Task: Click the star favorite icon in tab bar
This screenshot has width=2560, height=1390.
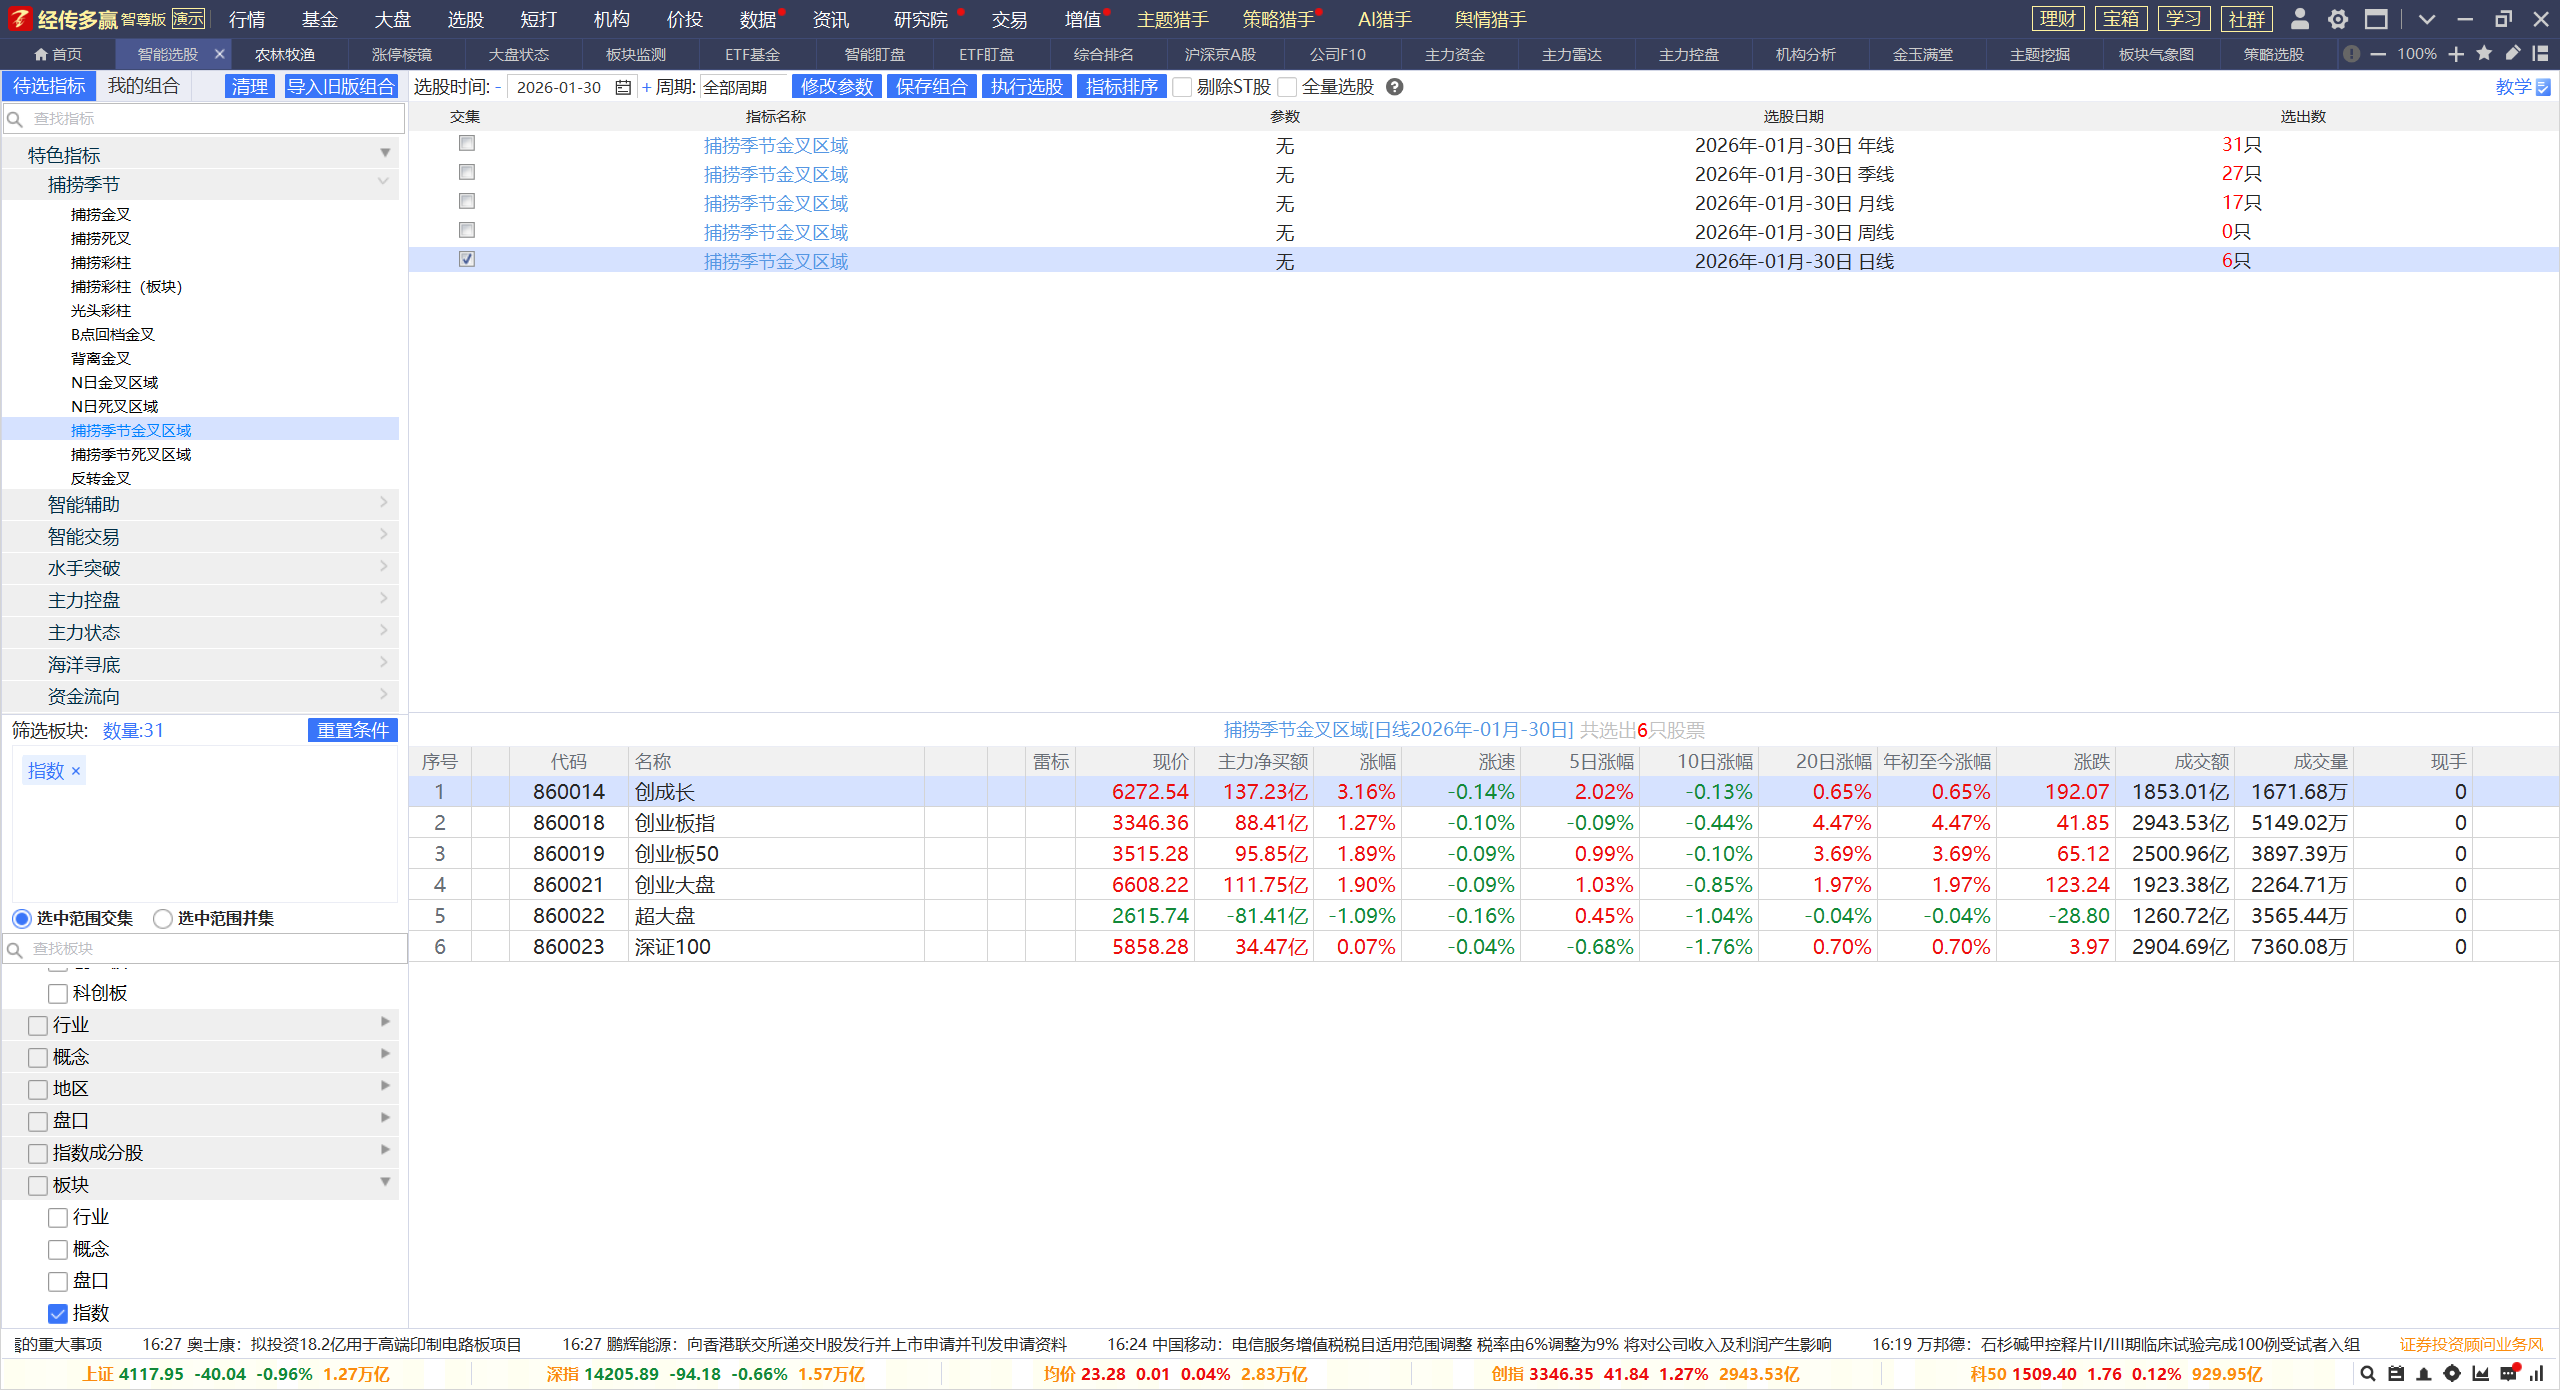Action: (2484, 54)
